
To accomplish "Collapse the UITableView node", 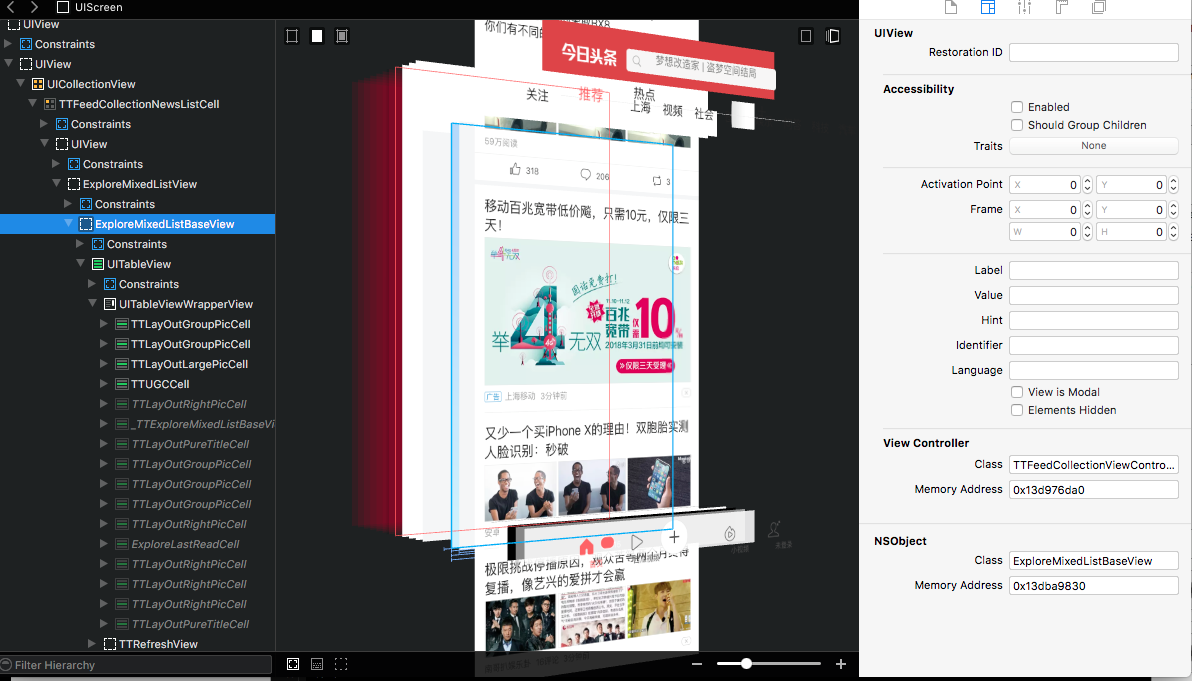I will point(81,264).
